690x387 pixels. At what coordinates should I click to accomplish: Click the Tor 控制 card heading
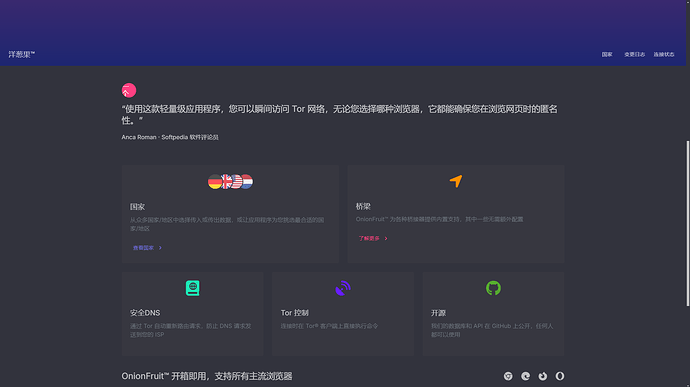click(294, 313)
